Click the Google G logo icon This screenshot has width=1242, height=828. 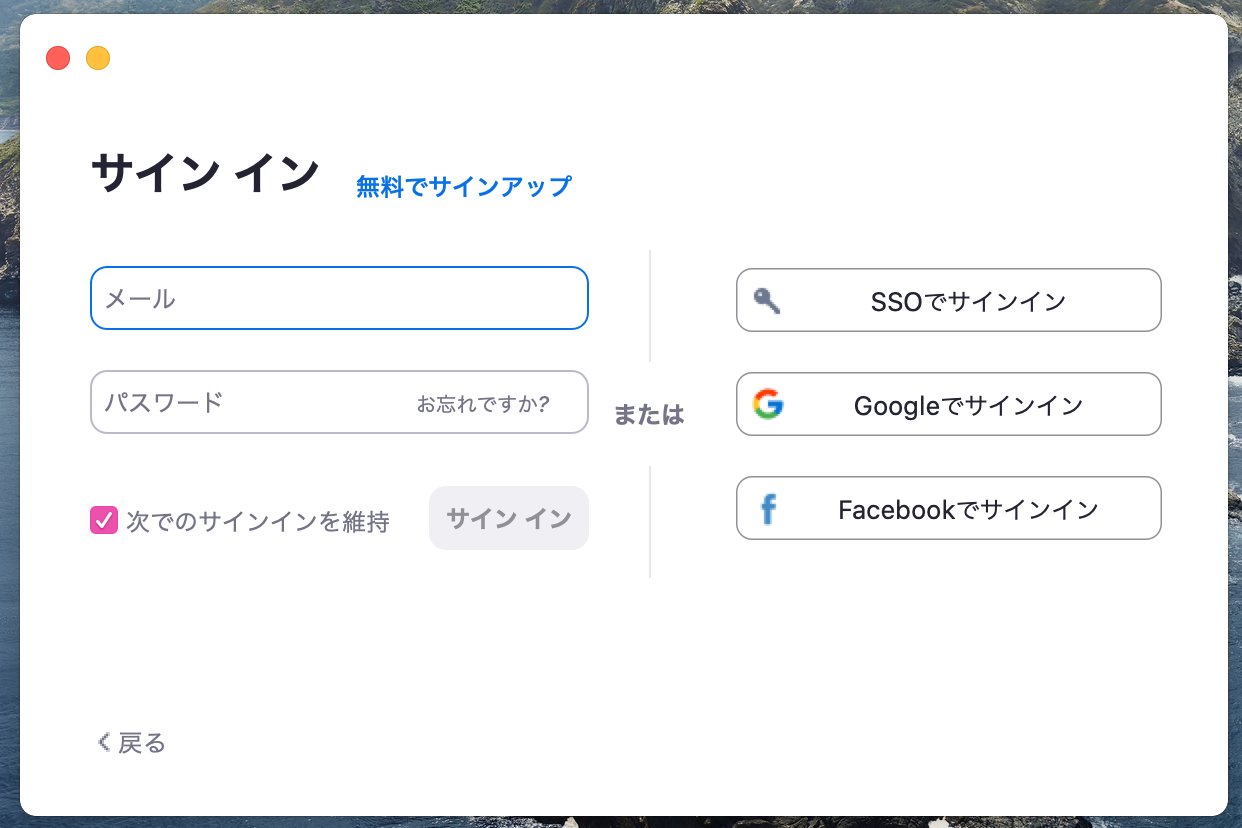[x=768, y=404]
